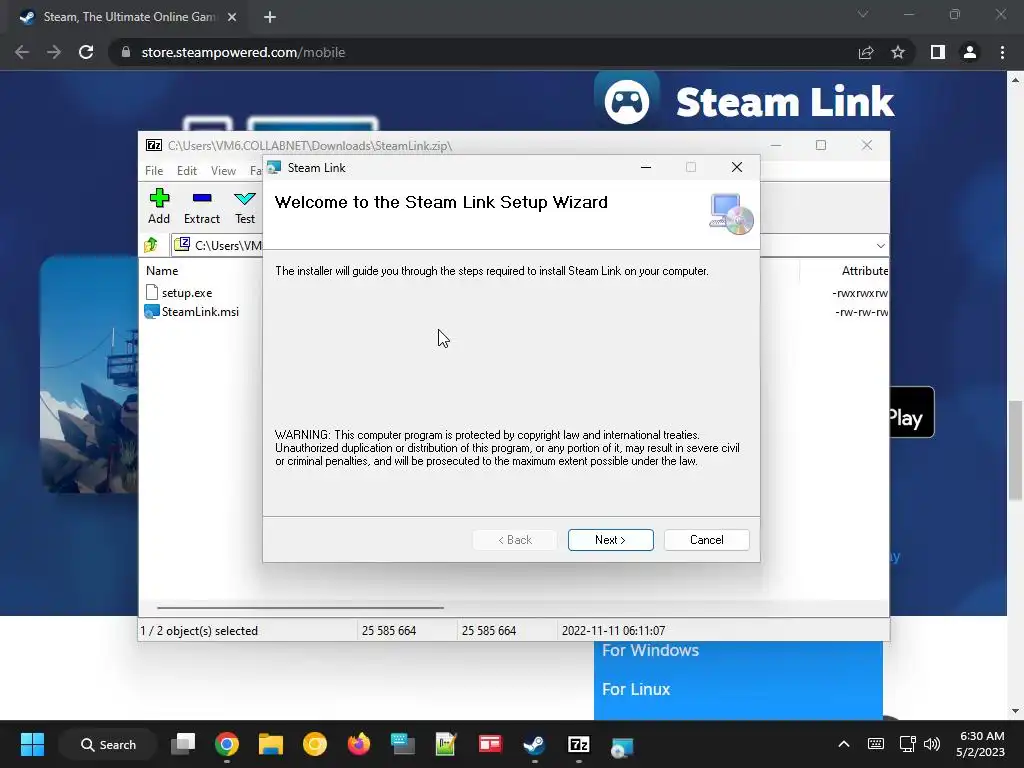This screenshot has height=768, width=1024.
Task: Open Chrome tab search chevron
Action: tap(863, 14)
